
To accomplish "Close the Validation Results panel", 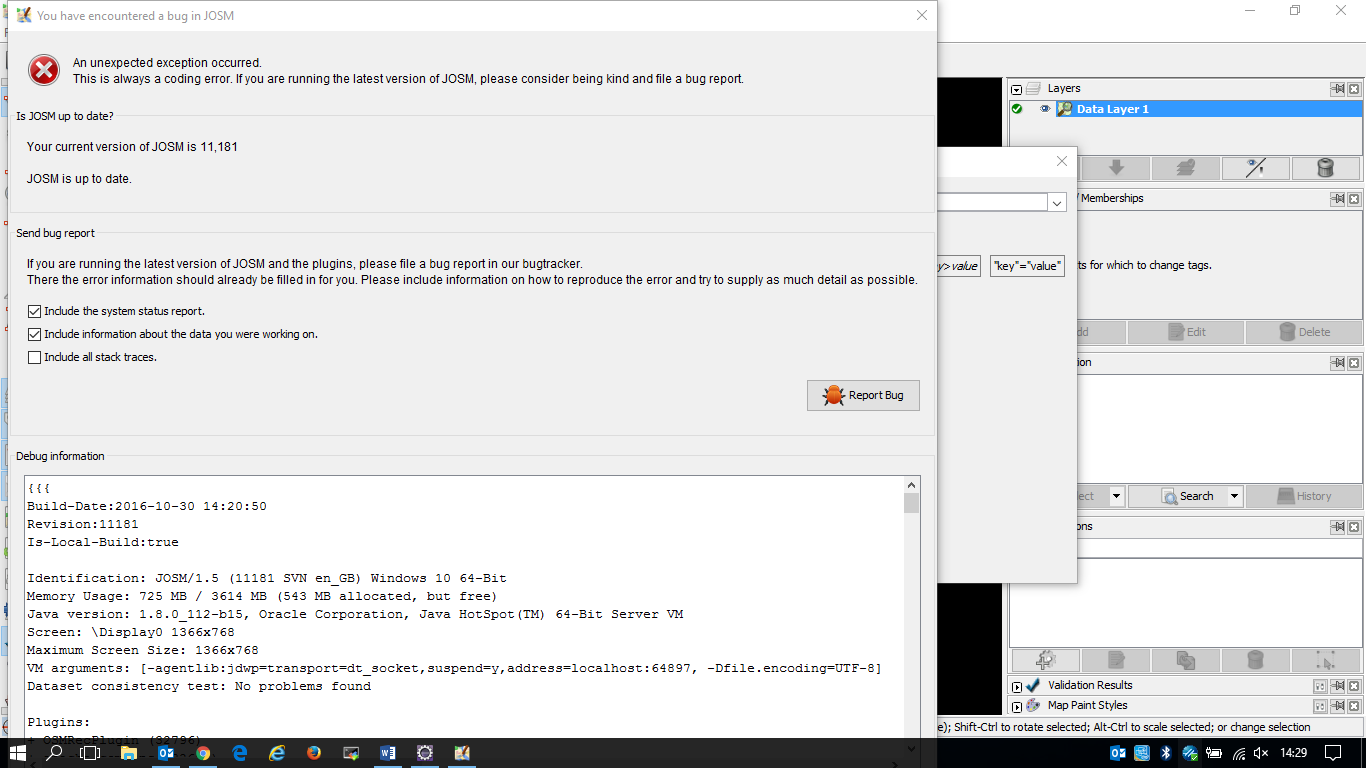I will (x=1354, y=686).
